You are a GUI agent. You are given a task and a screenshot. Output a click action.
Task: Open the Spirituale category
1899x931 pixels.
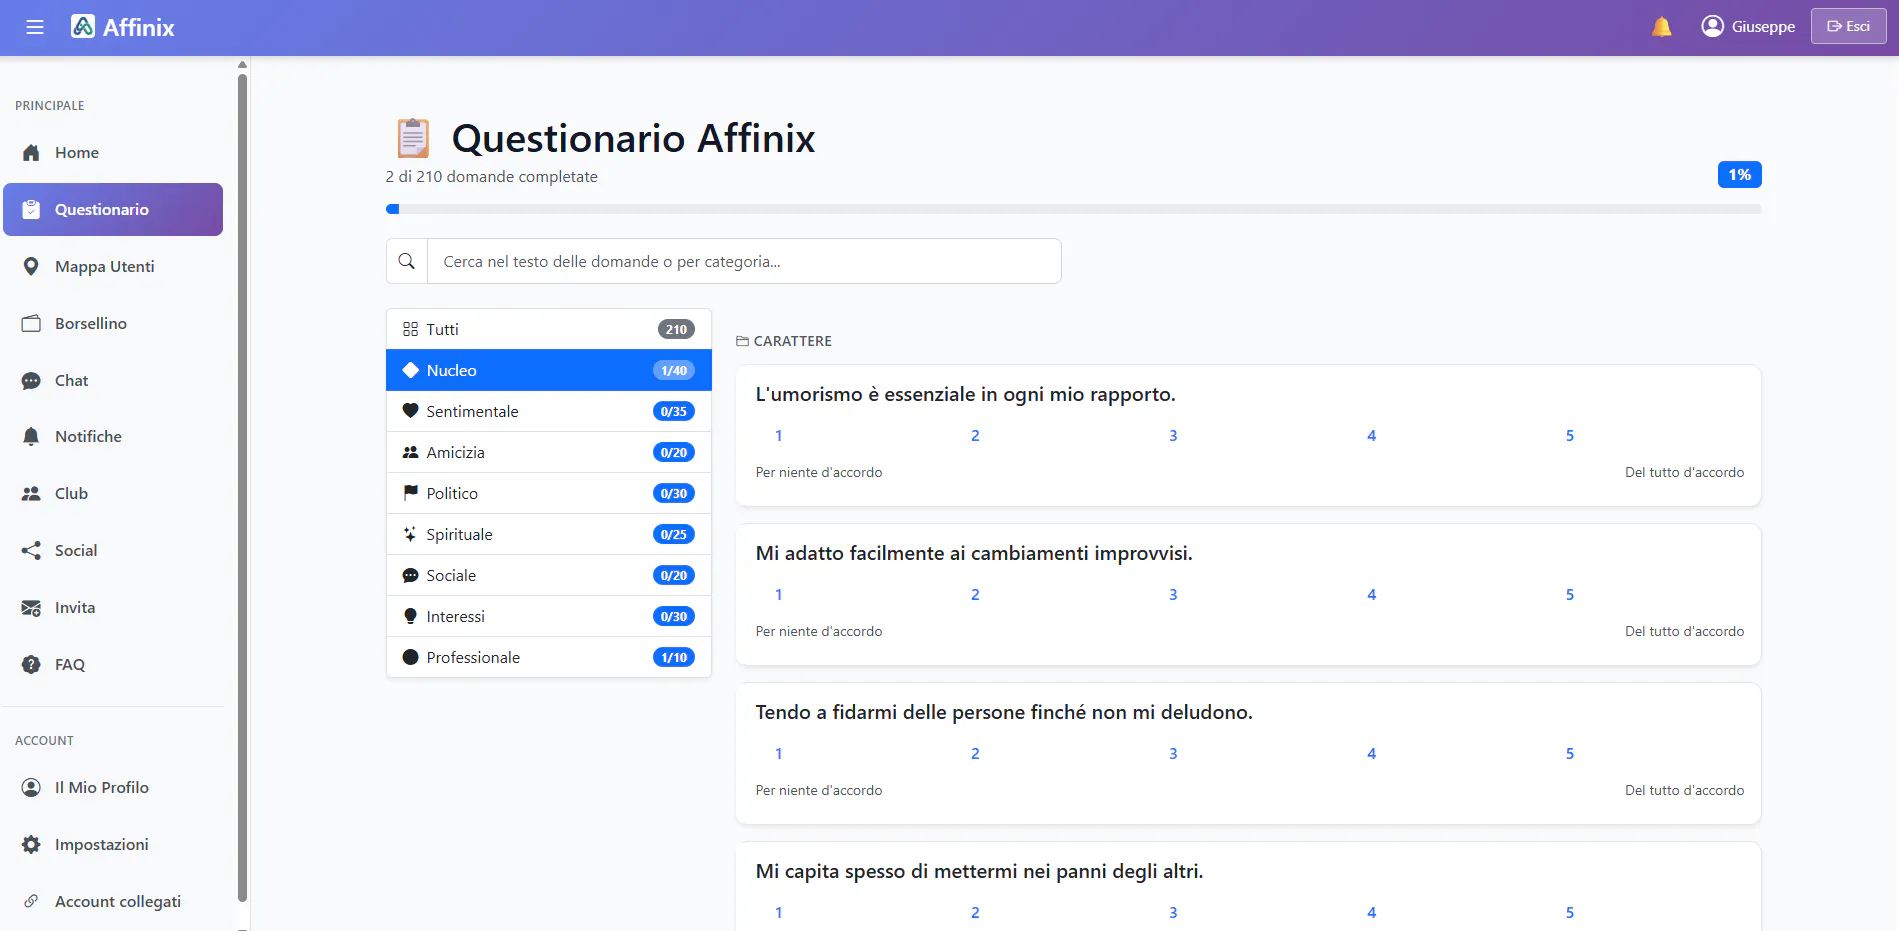click(549, 534)
